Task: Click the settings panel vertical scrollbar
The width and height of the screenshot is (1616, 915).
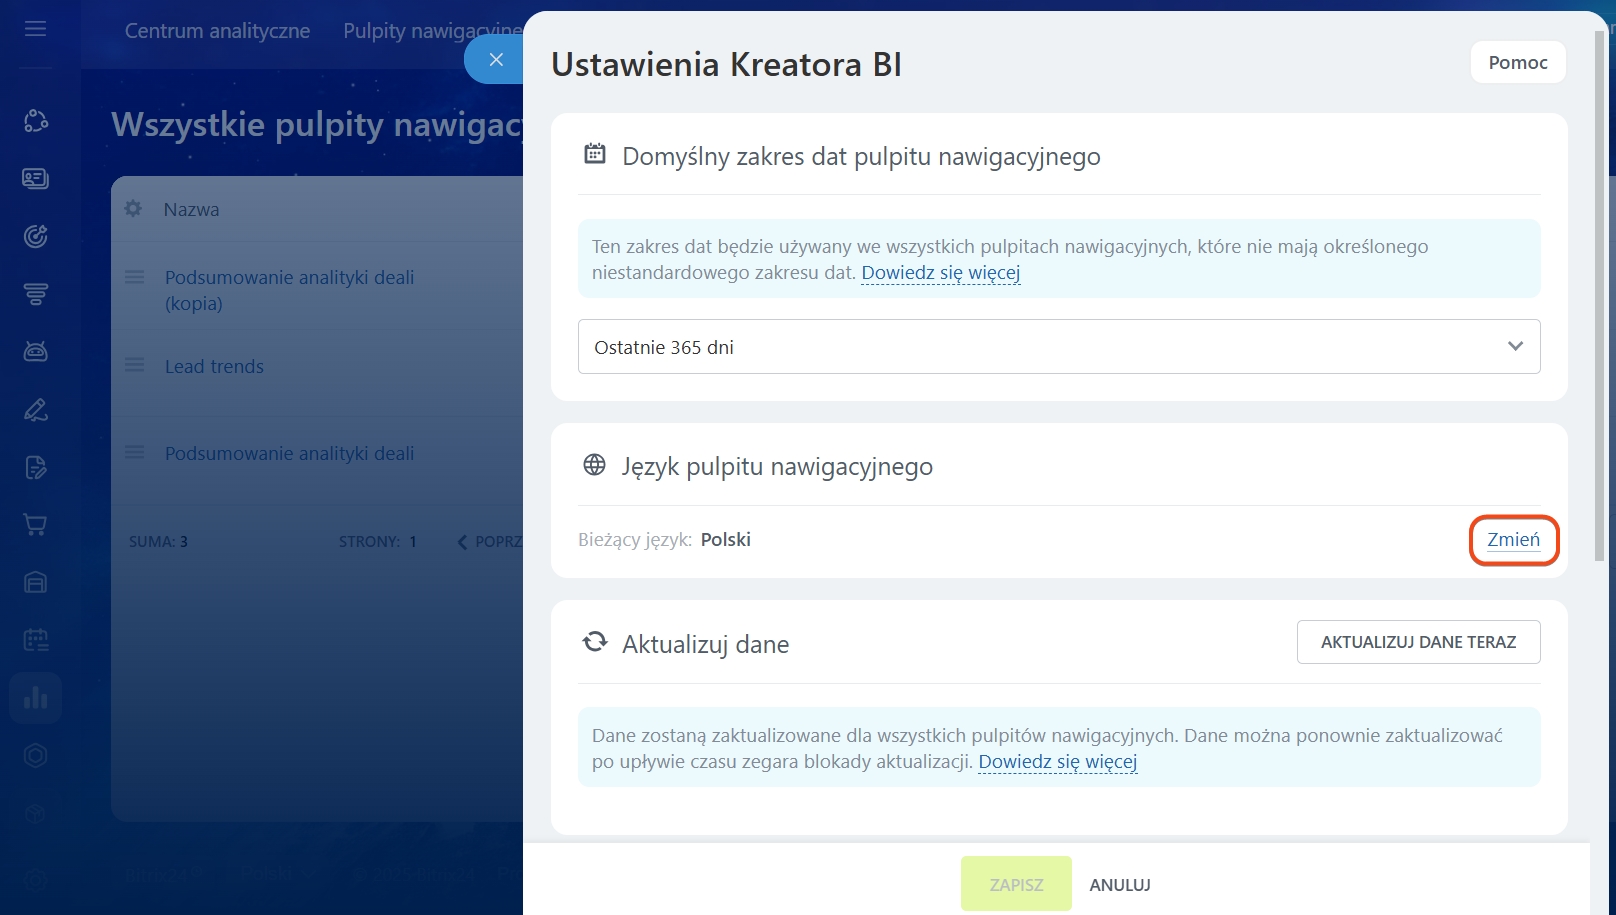Action: click(x=1599, y=300)
